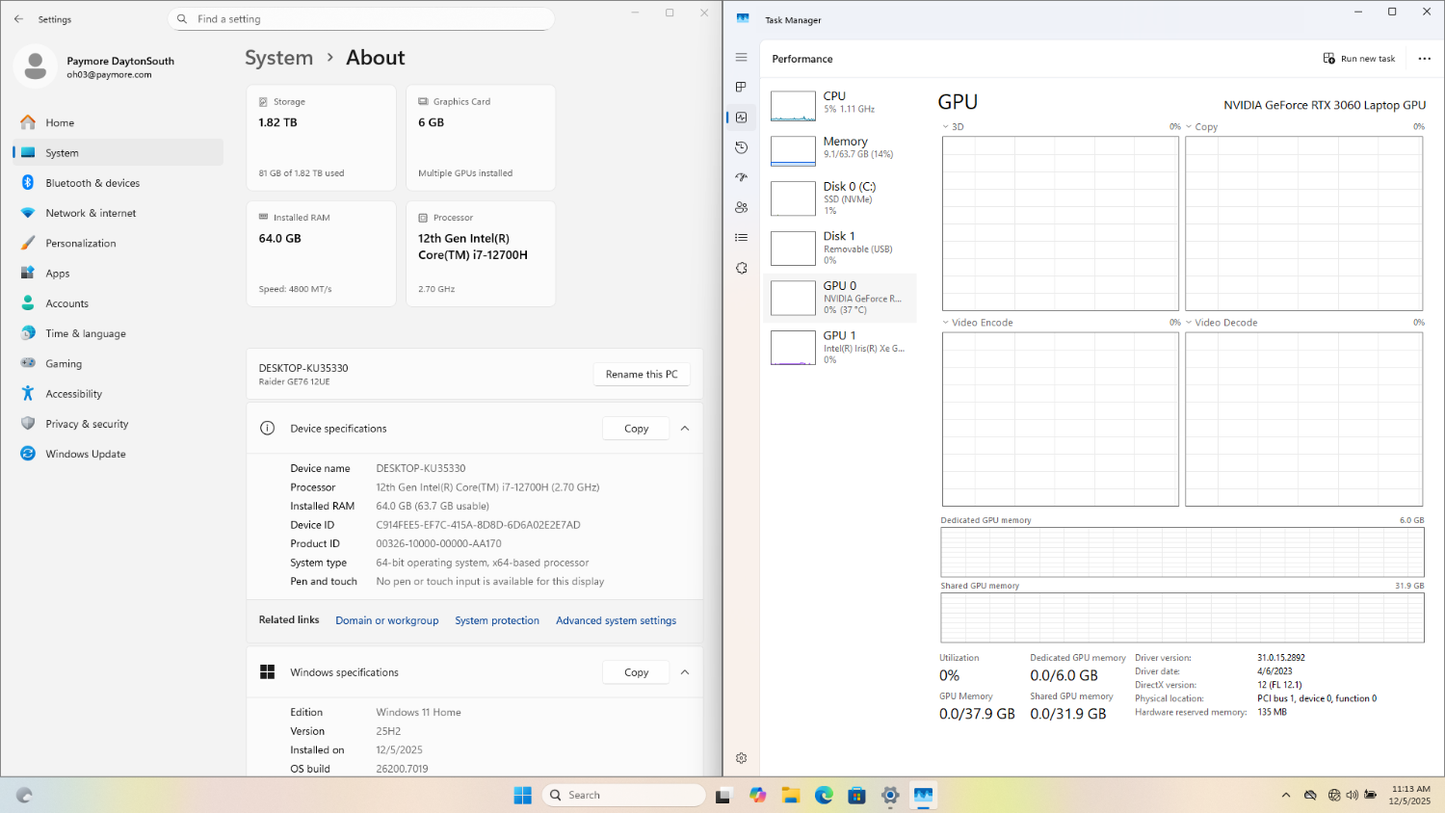This screenshot has height=813, width=1445.
Task: Collapse the Device specifications section
Action: coord(685,428)
